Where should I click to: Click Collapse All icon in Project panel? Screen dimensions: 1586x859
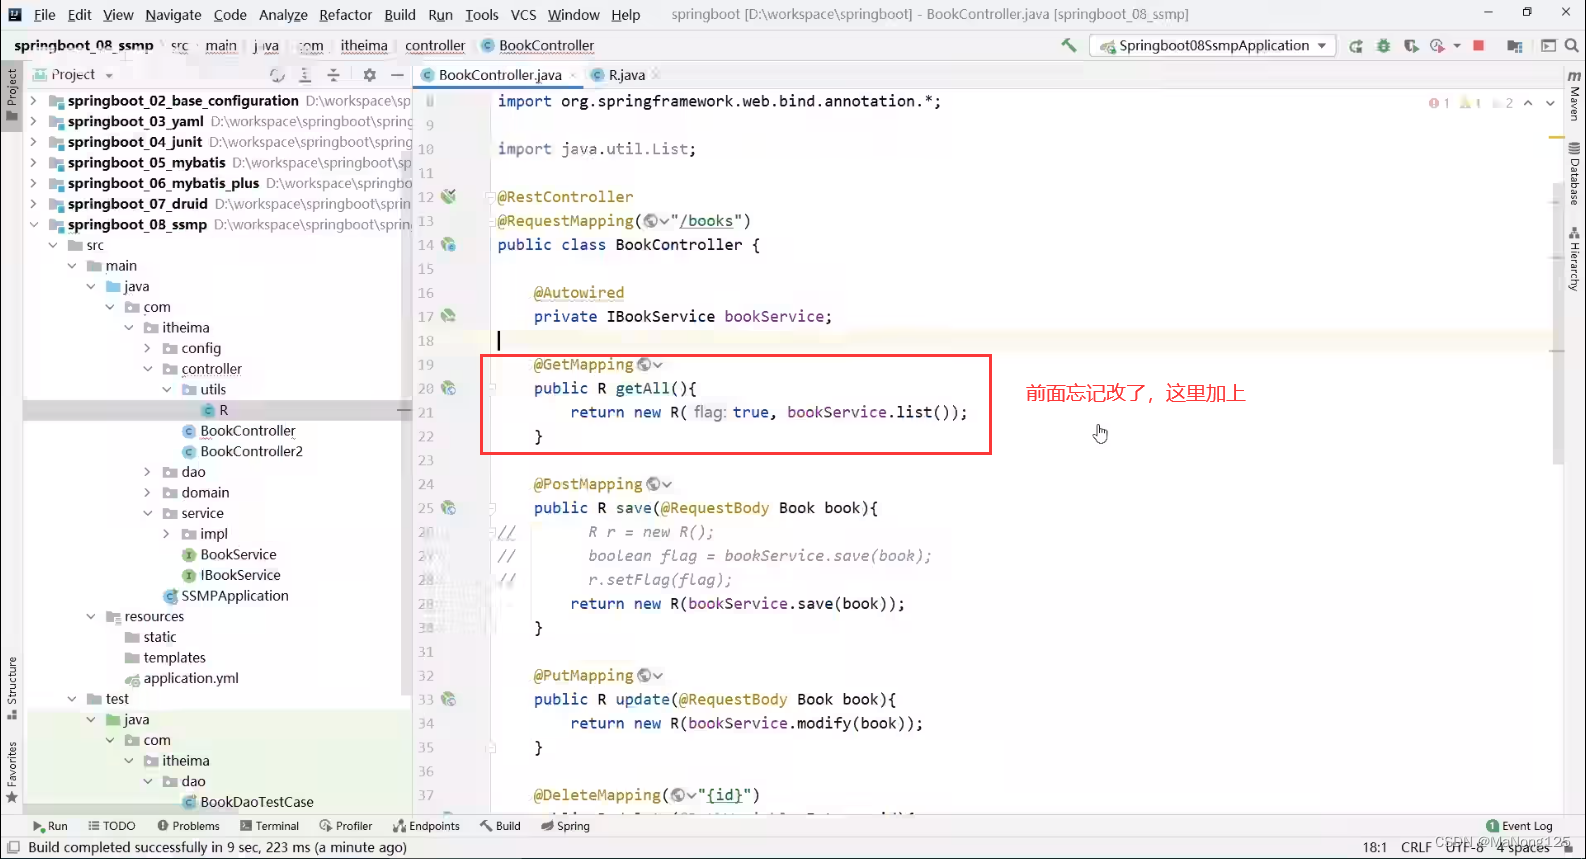[x=333, y=75]
